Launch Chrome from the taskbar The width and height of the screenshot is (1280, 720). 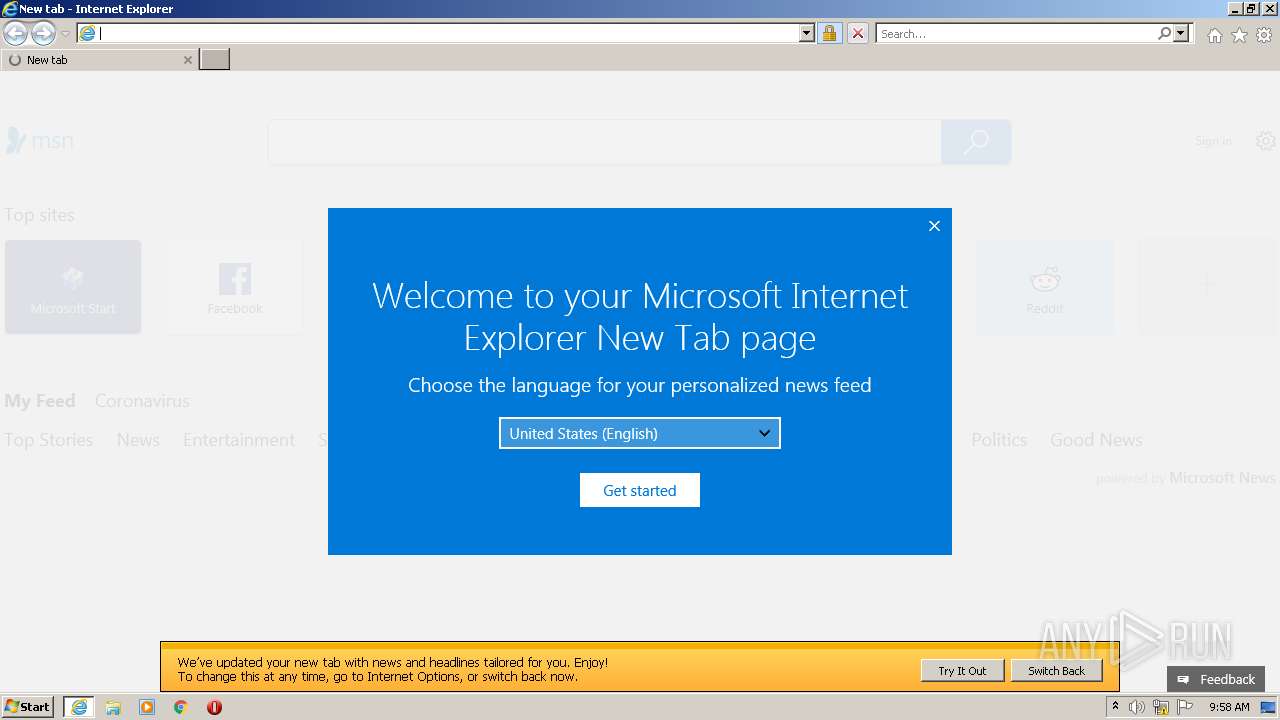(x=181, y=707)
